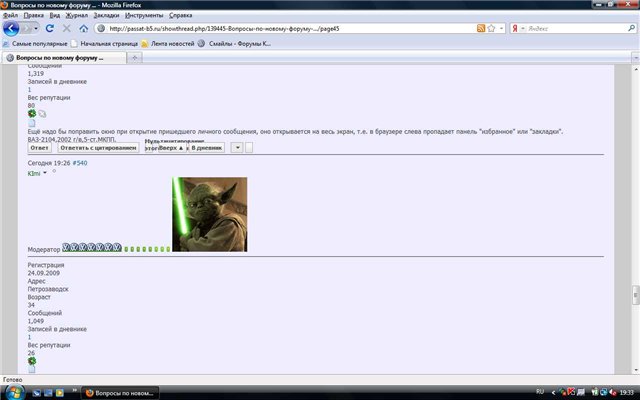640x400 pixels.
Task: Open post number #540 link
Action: point(80,162)
